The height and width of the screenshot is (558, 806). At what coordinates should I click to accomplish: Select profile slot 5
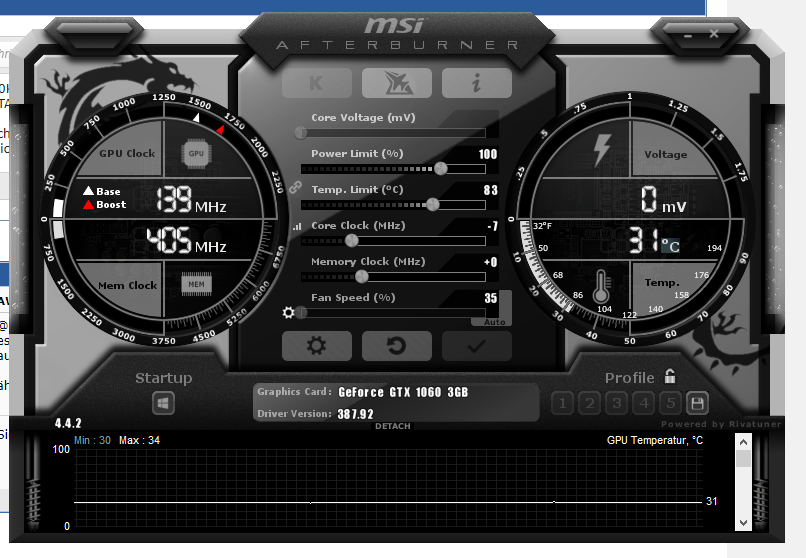click(x=671, y=403)
